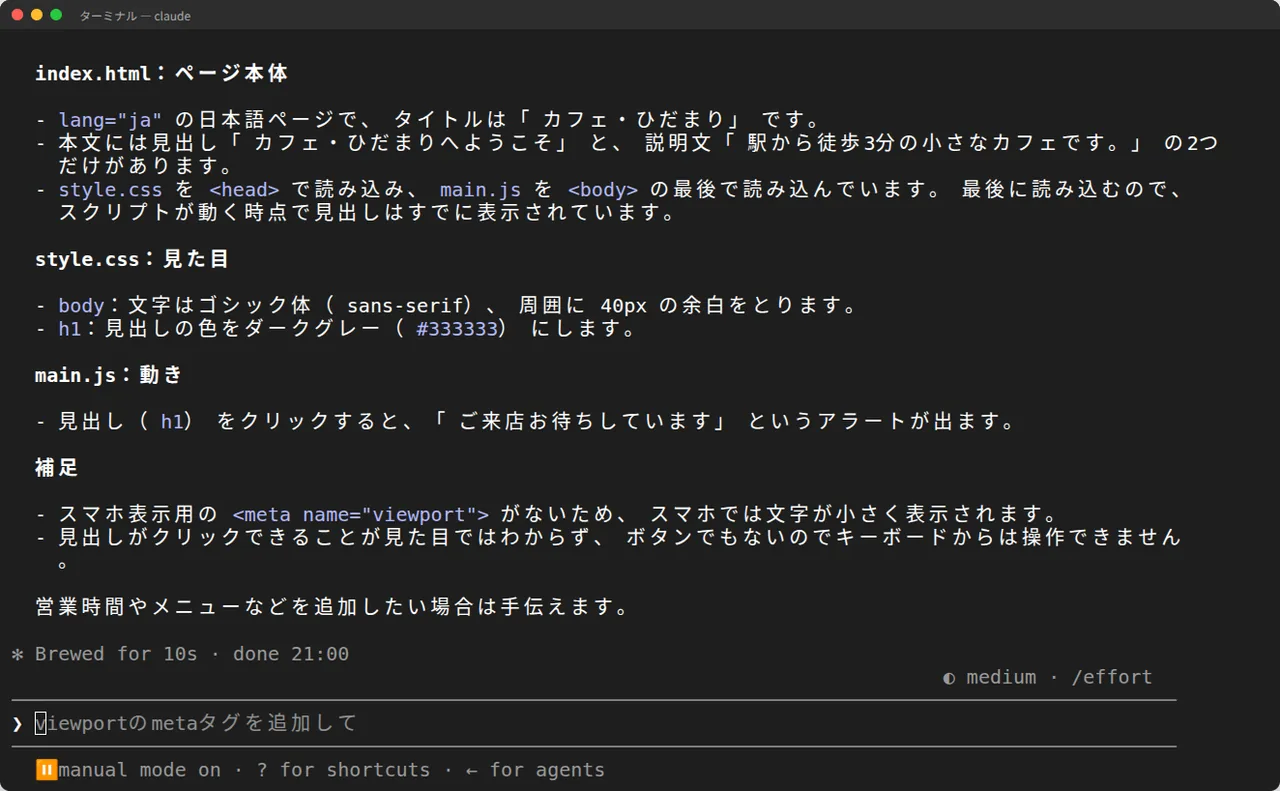Screen dimensions: 1280x791
Task: Click the window title "ターミナル — claude"
Action: tap(135, 16)
